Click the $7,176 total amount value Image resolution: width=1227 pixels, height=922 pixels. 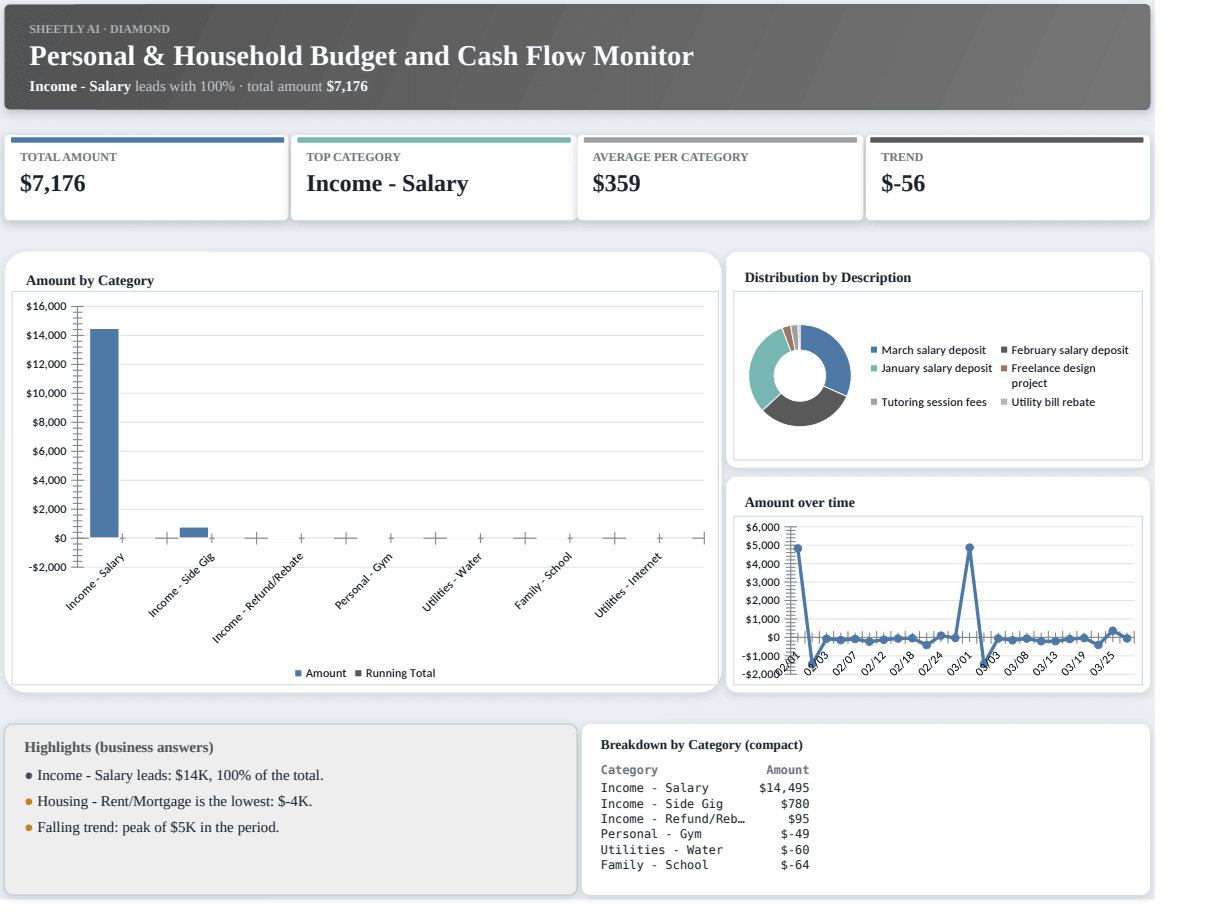pyautogui.click(x=53, y=184)
